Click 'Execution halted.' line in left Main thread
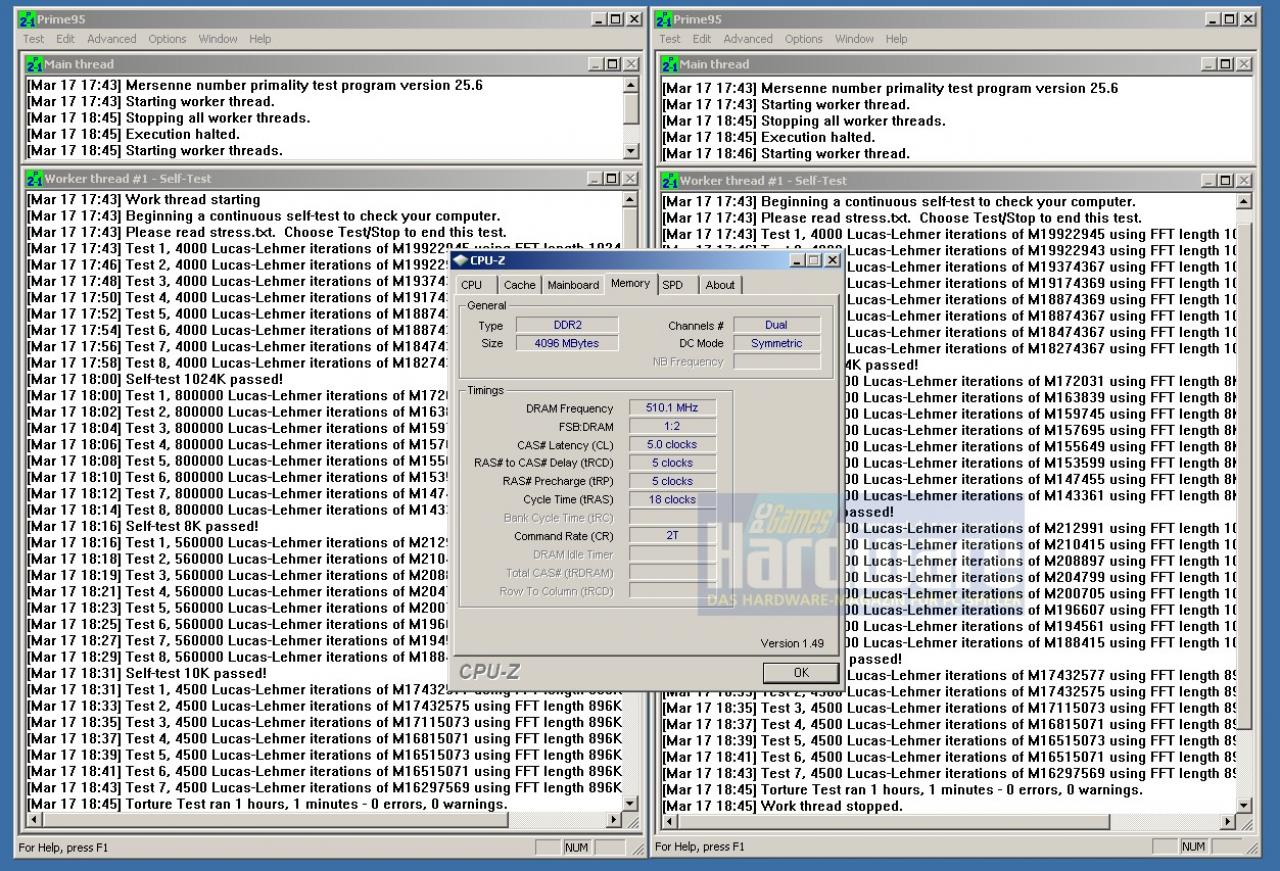1280x871 pixels. click(133, 134)
